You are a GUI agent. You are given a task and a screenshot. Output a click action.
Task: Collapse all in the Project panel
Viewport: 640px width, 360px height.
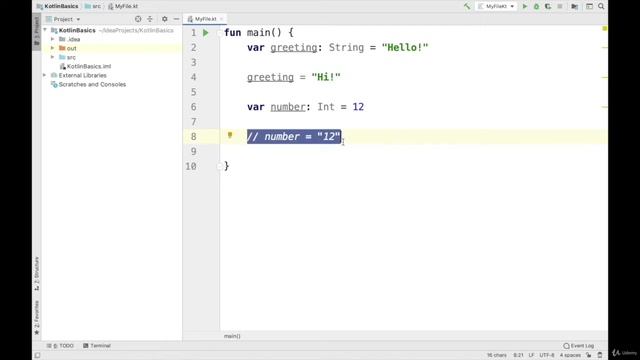[x=150, y=19]
